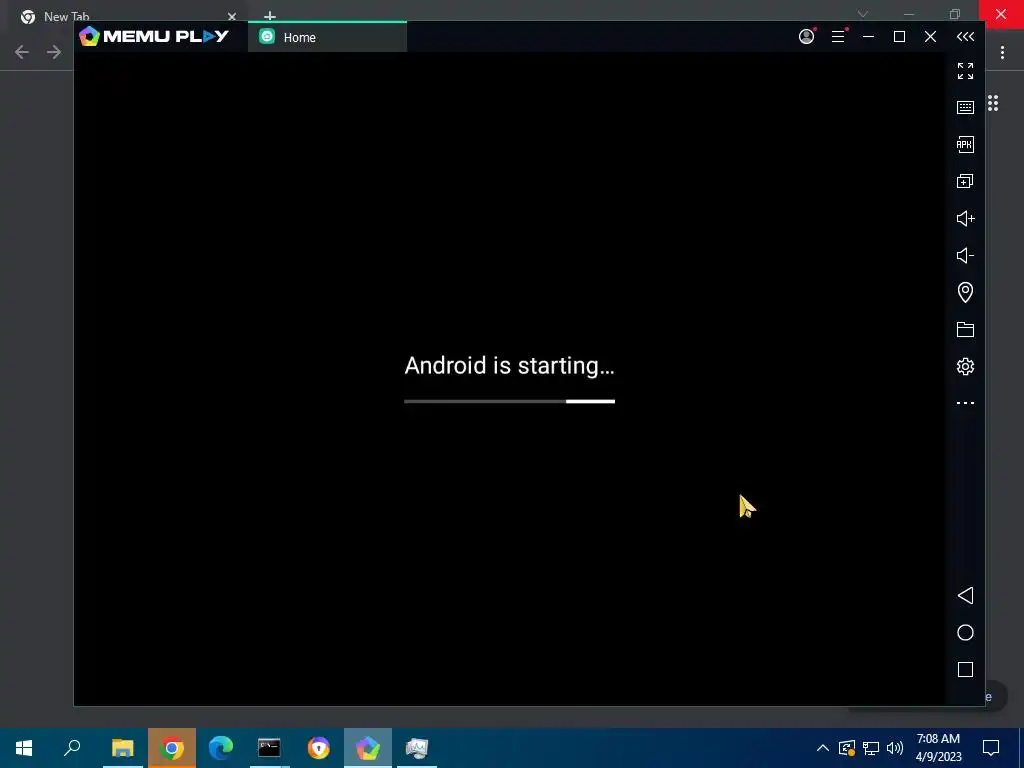Close the Chrome window
Viewport: 1024px width, 768px height.
(1001, 14)
